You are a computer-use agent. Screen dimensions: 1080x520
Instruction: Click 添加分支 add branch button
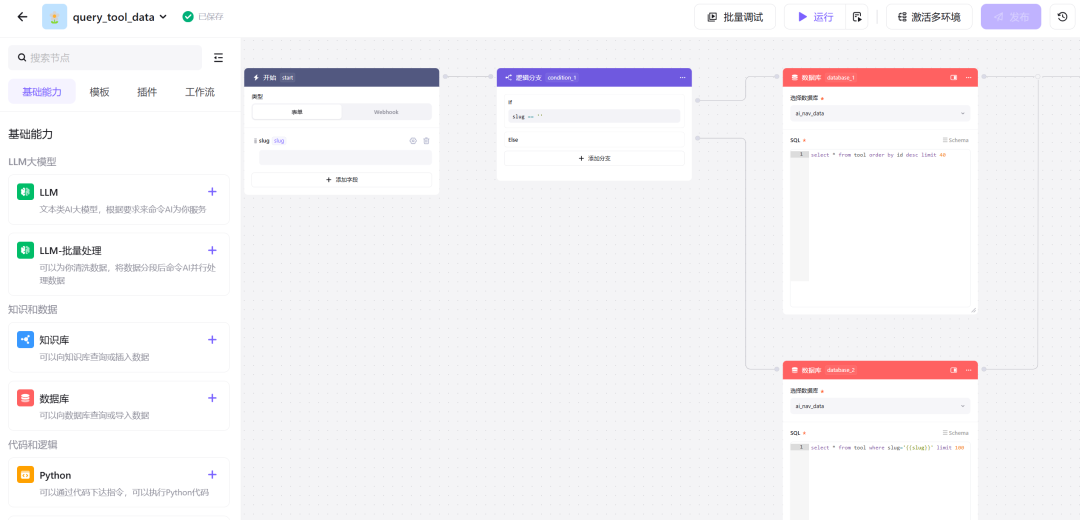594,158
